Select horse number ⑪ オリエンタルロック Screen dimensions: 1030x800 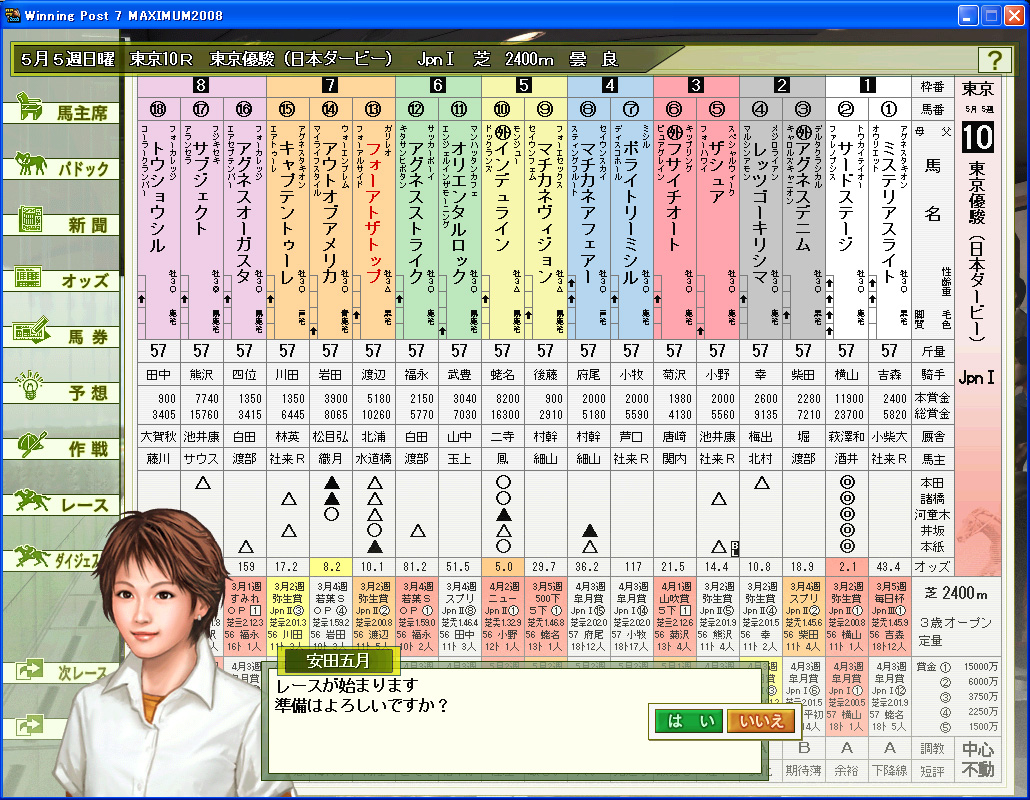click(x=459, y=230)
